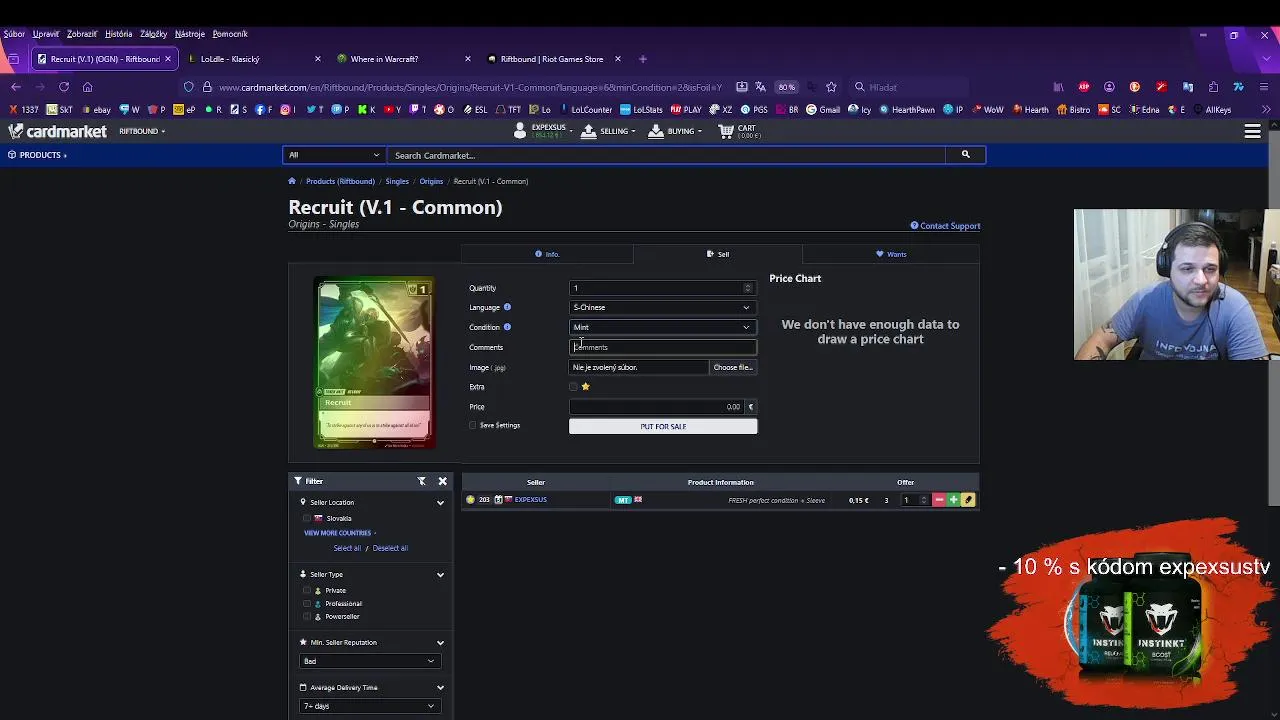Open a new browser tab
This screenshot has height=720, width=1280.
click(643, 59)
